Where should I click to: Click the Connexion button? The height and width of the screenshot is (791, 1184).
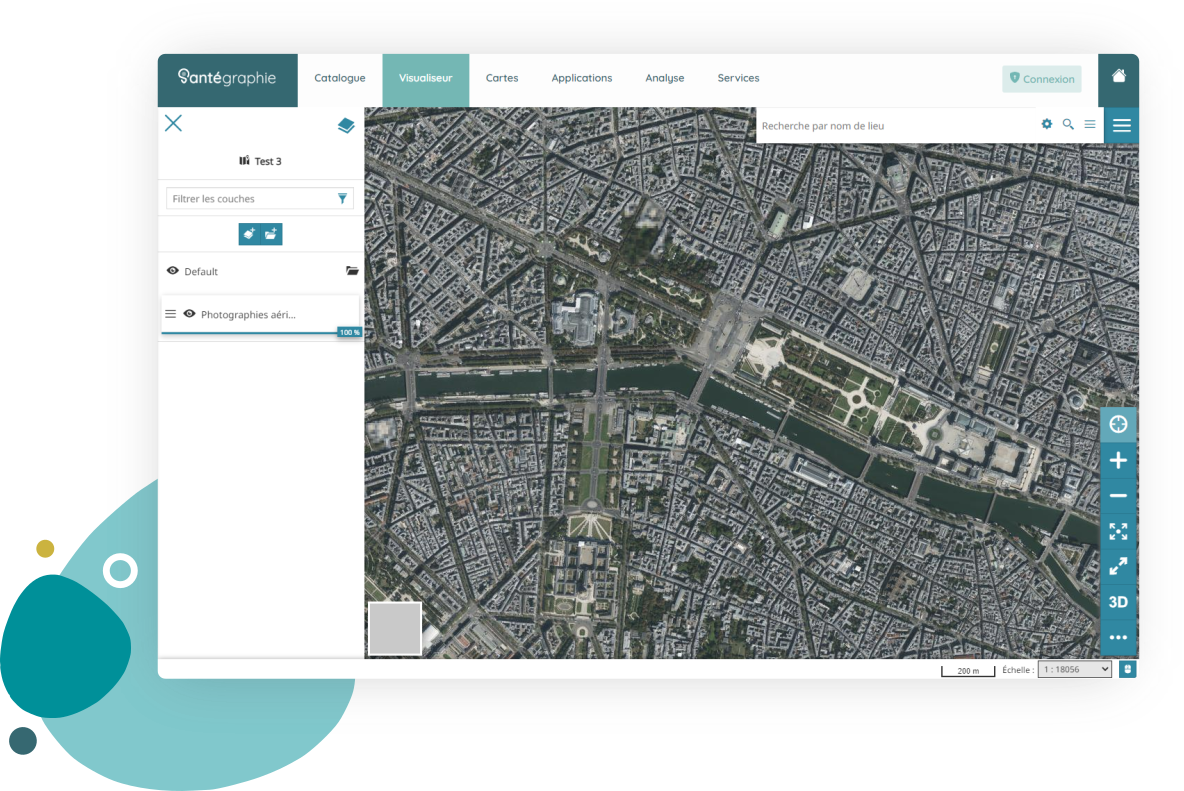1041,78
